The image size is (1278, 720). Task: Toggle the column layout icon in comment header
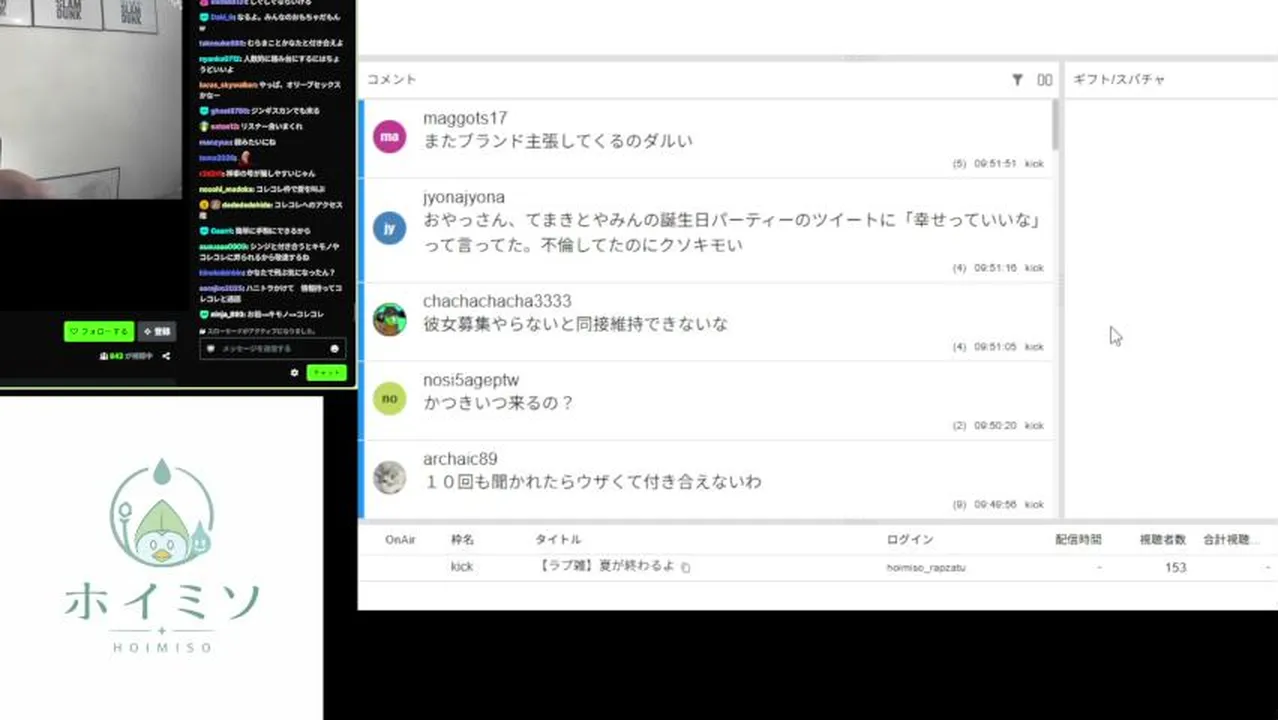pyautogui.click(x=1045, y=80)
